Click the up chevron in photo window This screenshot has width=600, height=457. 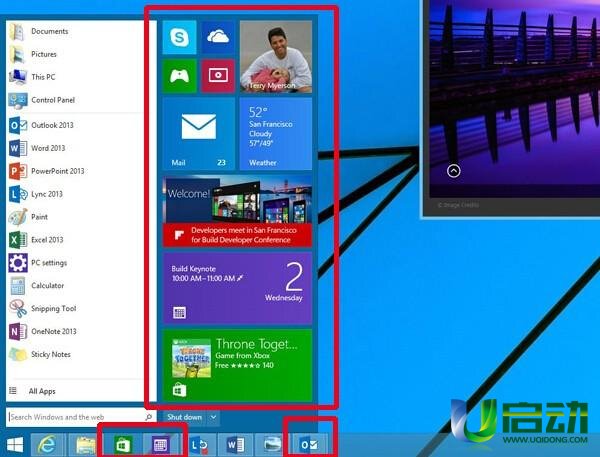tap(453, 171)
